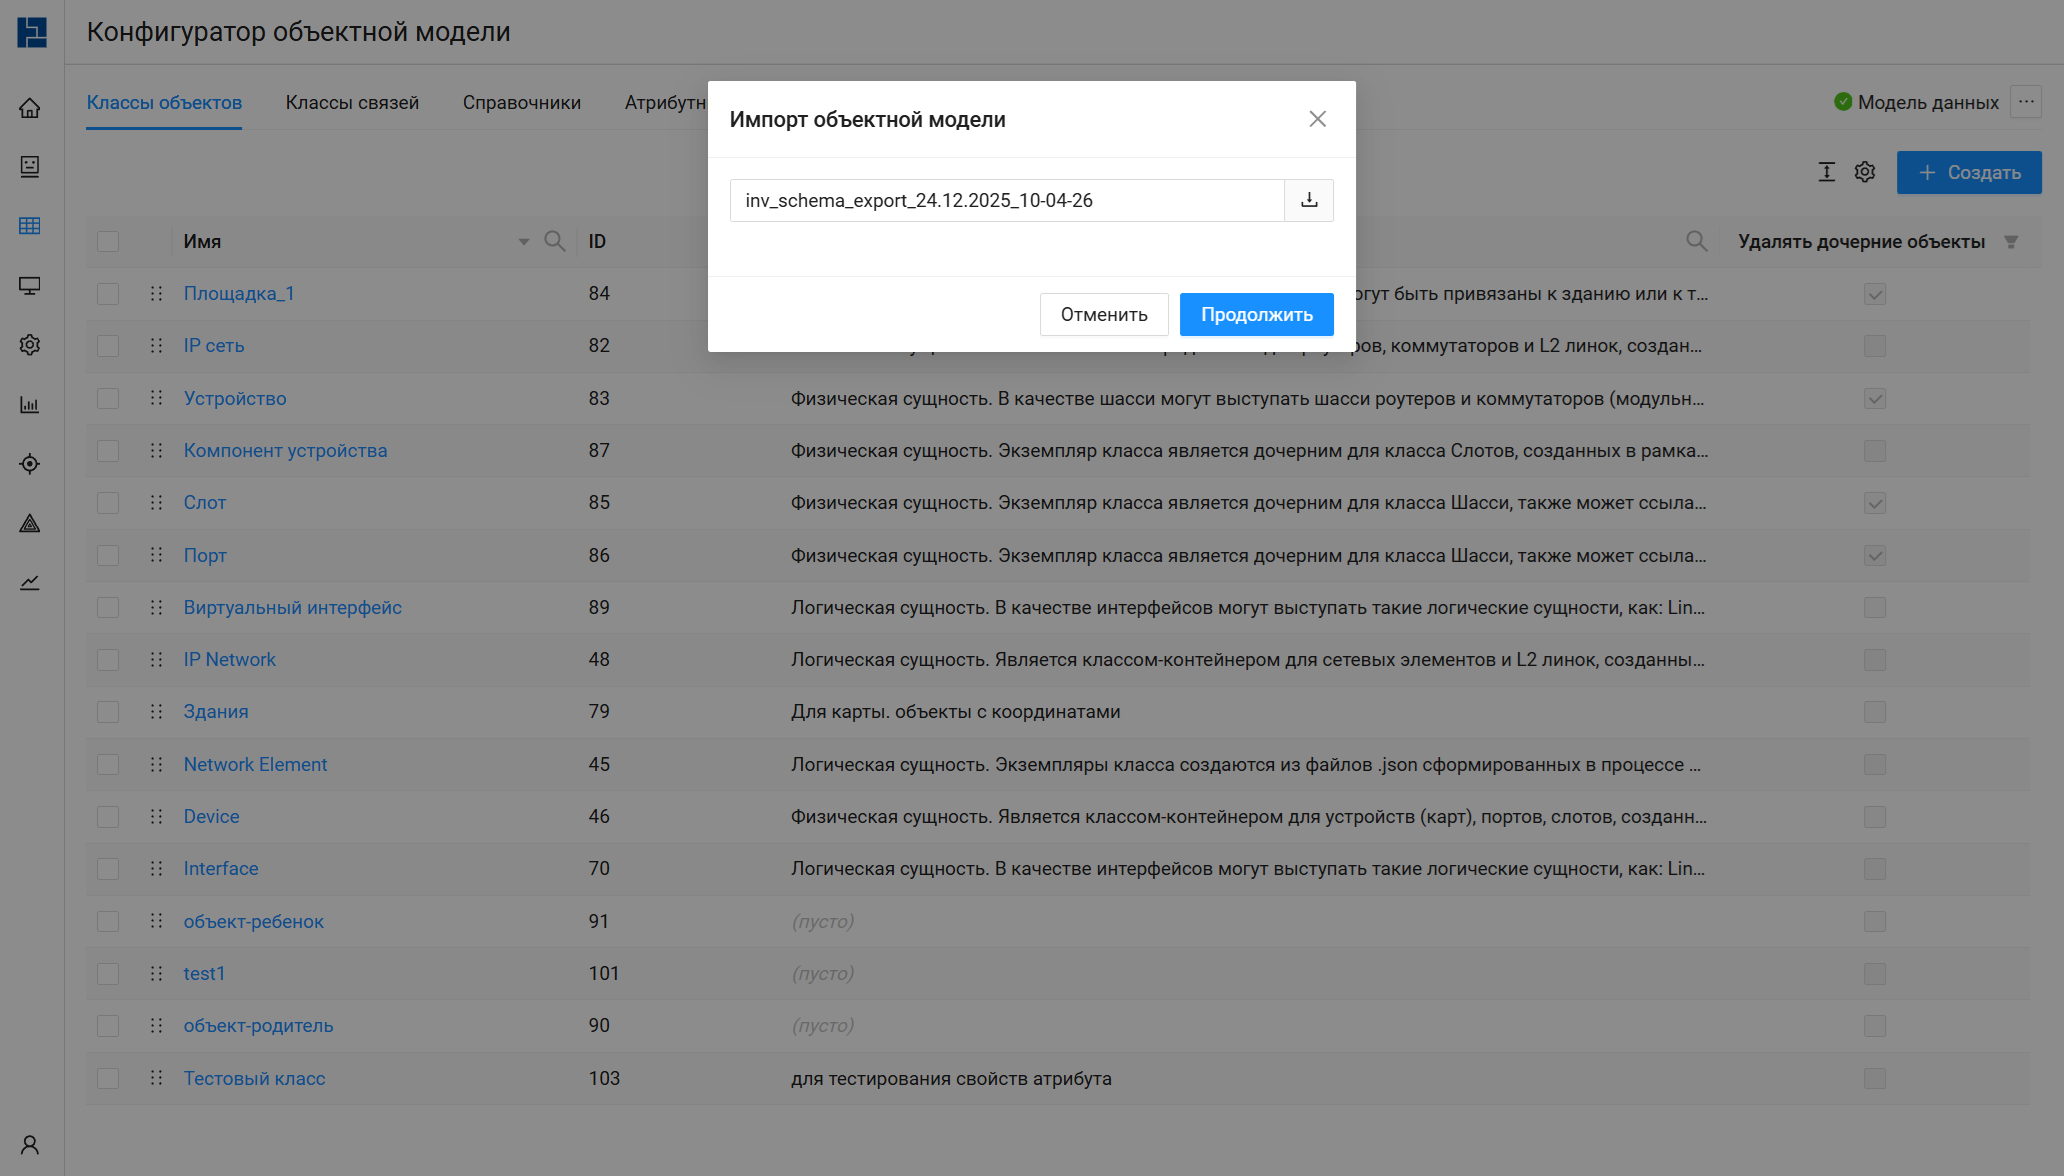Click the Отменить button
This screenshot has height=1176, width=2064.
(1103, 314)
